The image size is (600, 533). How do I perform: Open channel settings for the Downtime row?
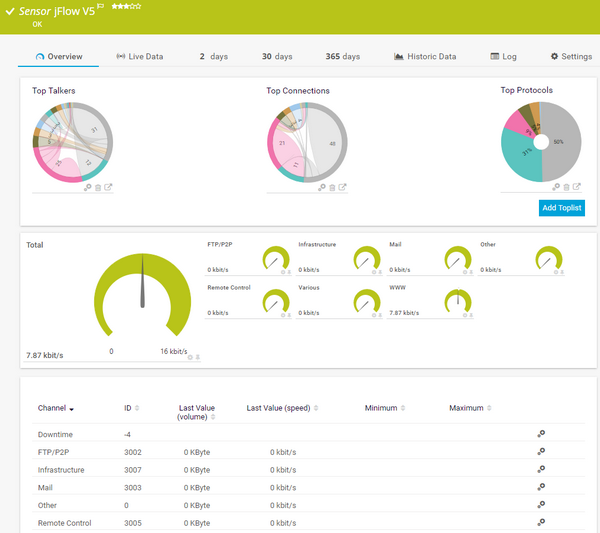541,434
